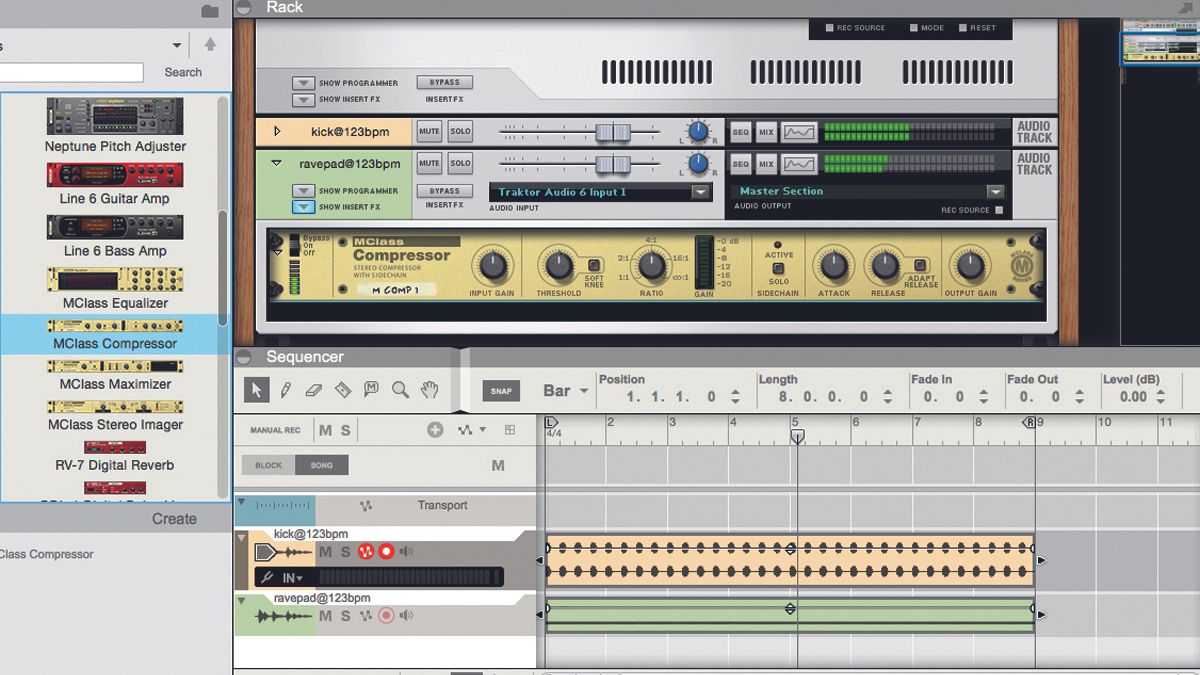The width and height of the screenshot is (1200, 675).
Task: Select MClass Maximizer in the device list
Action: coord(114,384)
